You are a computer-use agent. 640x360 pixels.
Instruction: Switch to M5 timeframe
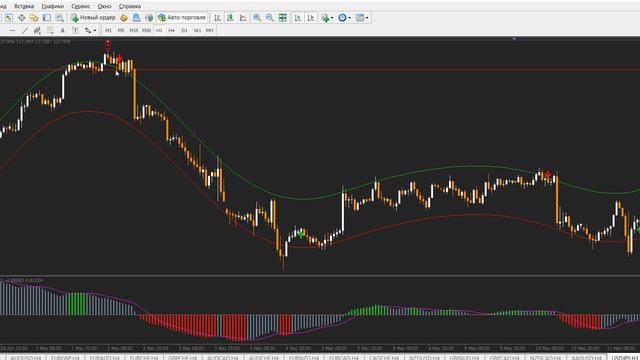(121, 30)
